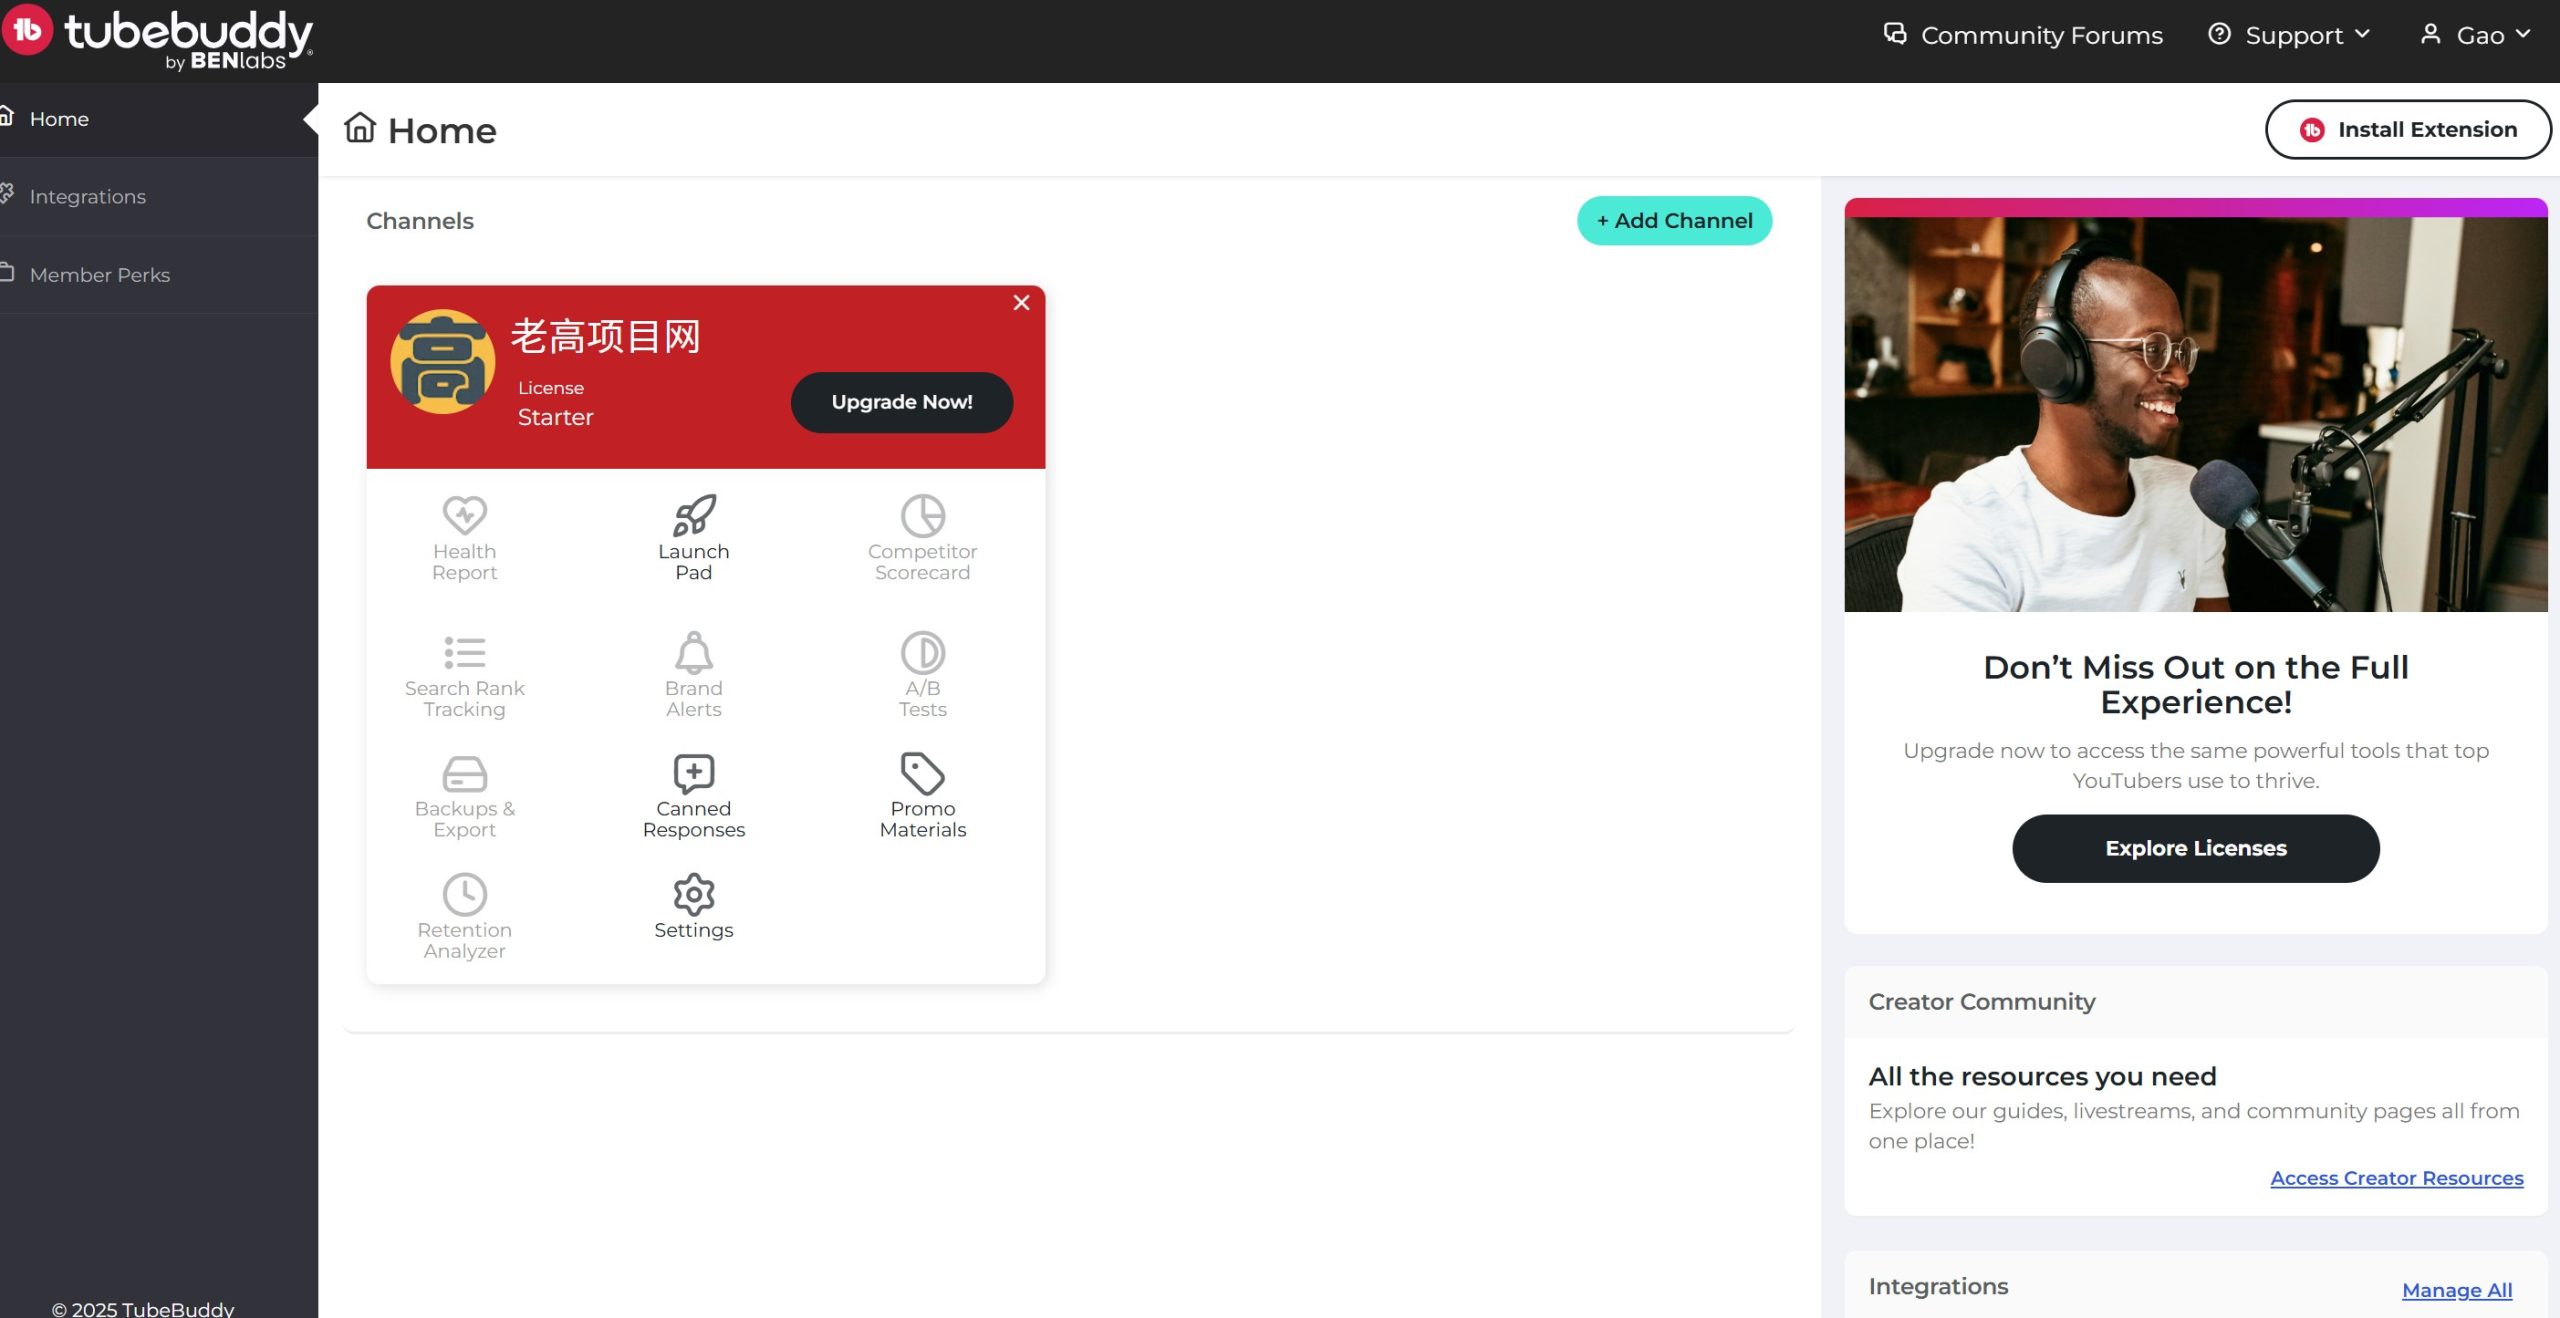Expand the Support dropdown chevron
Screen dimensions: 2560x1318
pyautogui.click(x=2363, y=34)
